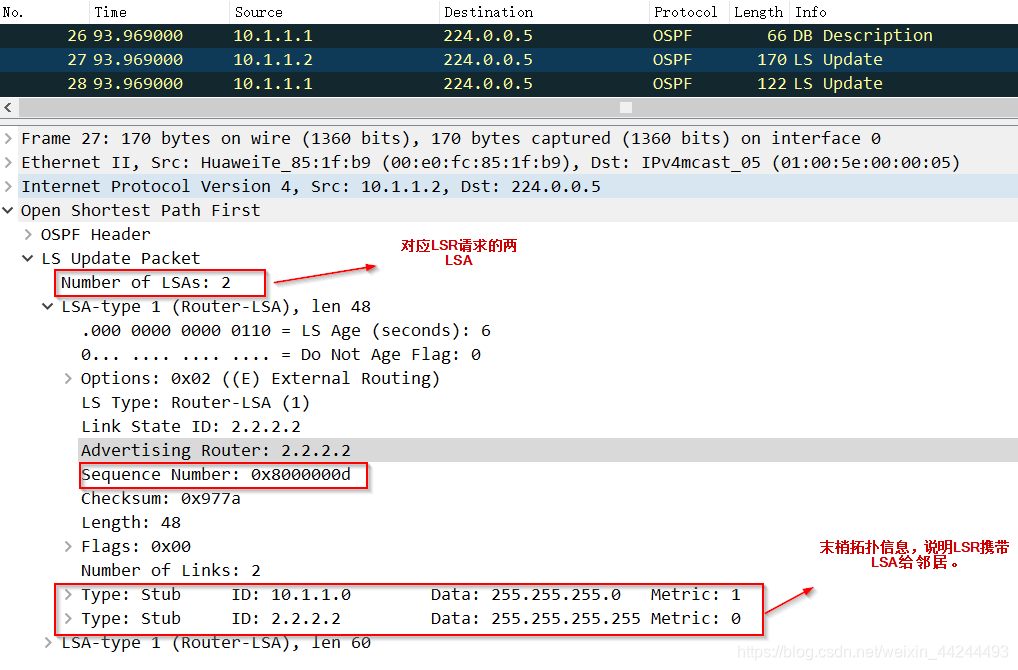
Task: Expand the Options: 0x02 field
Action: (68, 378)
